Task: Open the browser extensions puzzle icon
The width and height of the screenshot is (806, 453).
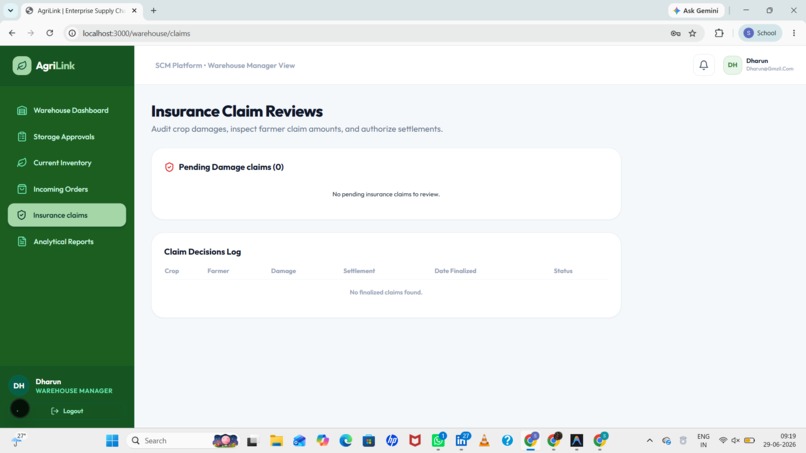Action: coord(719,33)
